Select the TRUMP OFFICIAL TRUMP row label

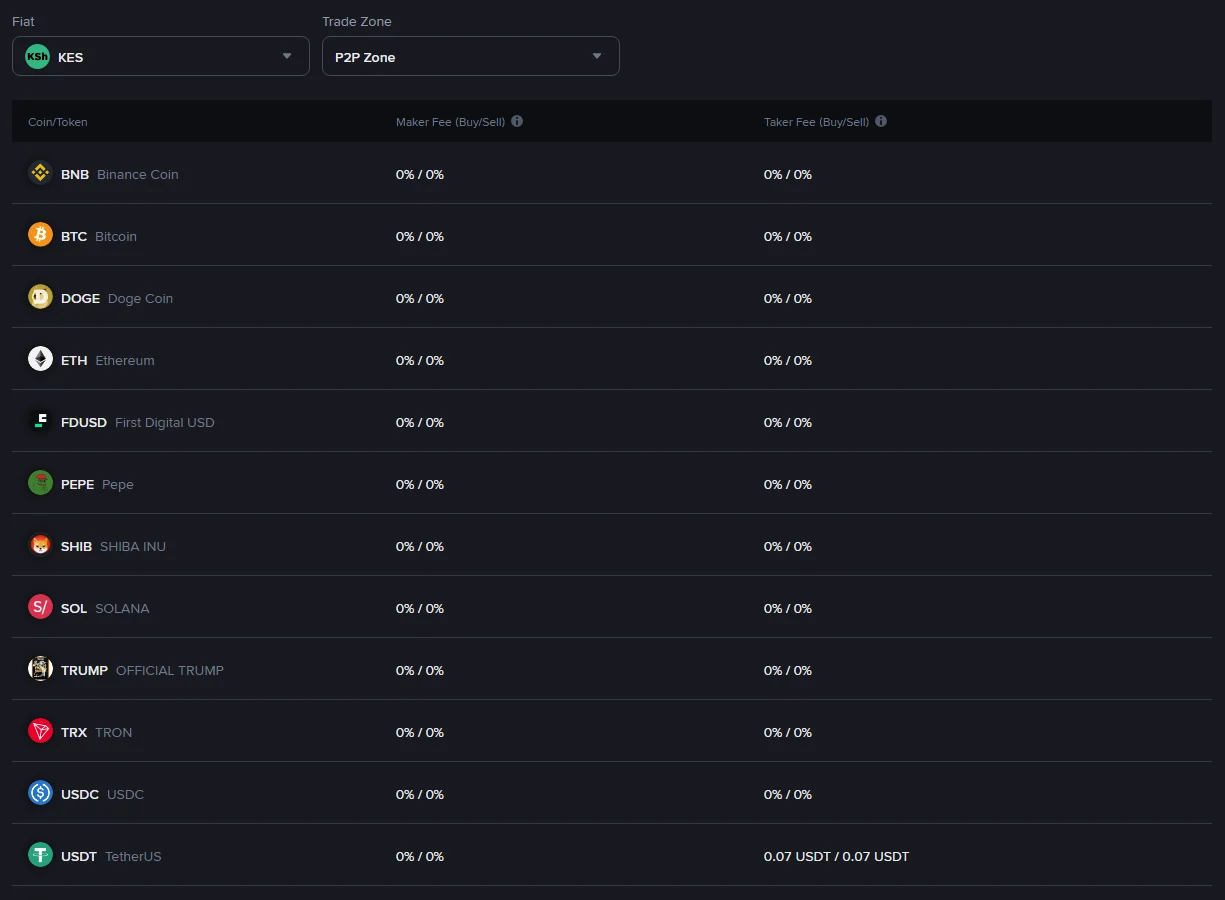pyautogui.click(x=143, y=670)
